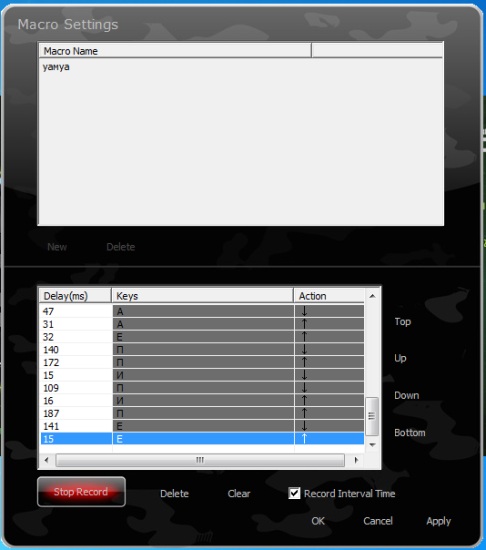Move selected entry Down
This screenshot has width=486, height=550.
click(406, 395)
